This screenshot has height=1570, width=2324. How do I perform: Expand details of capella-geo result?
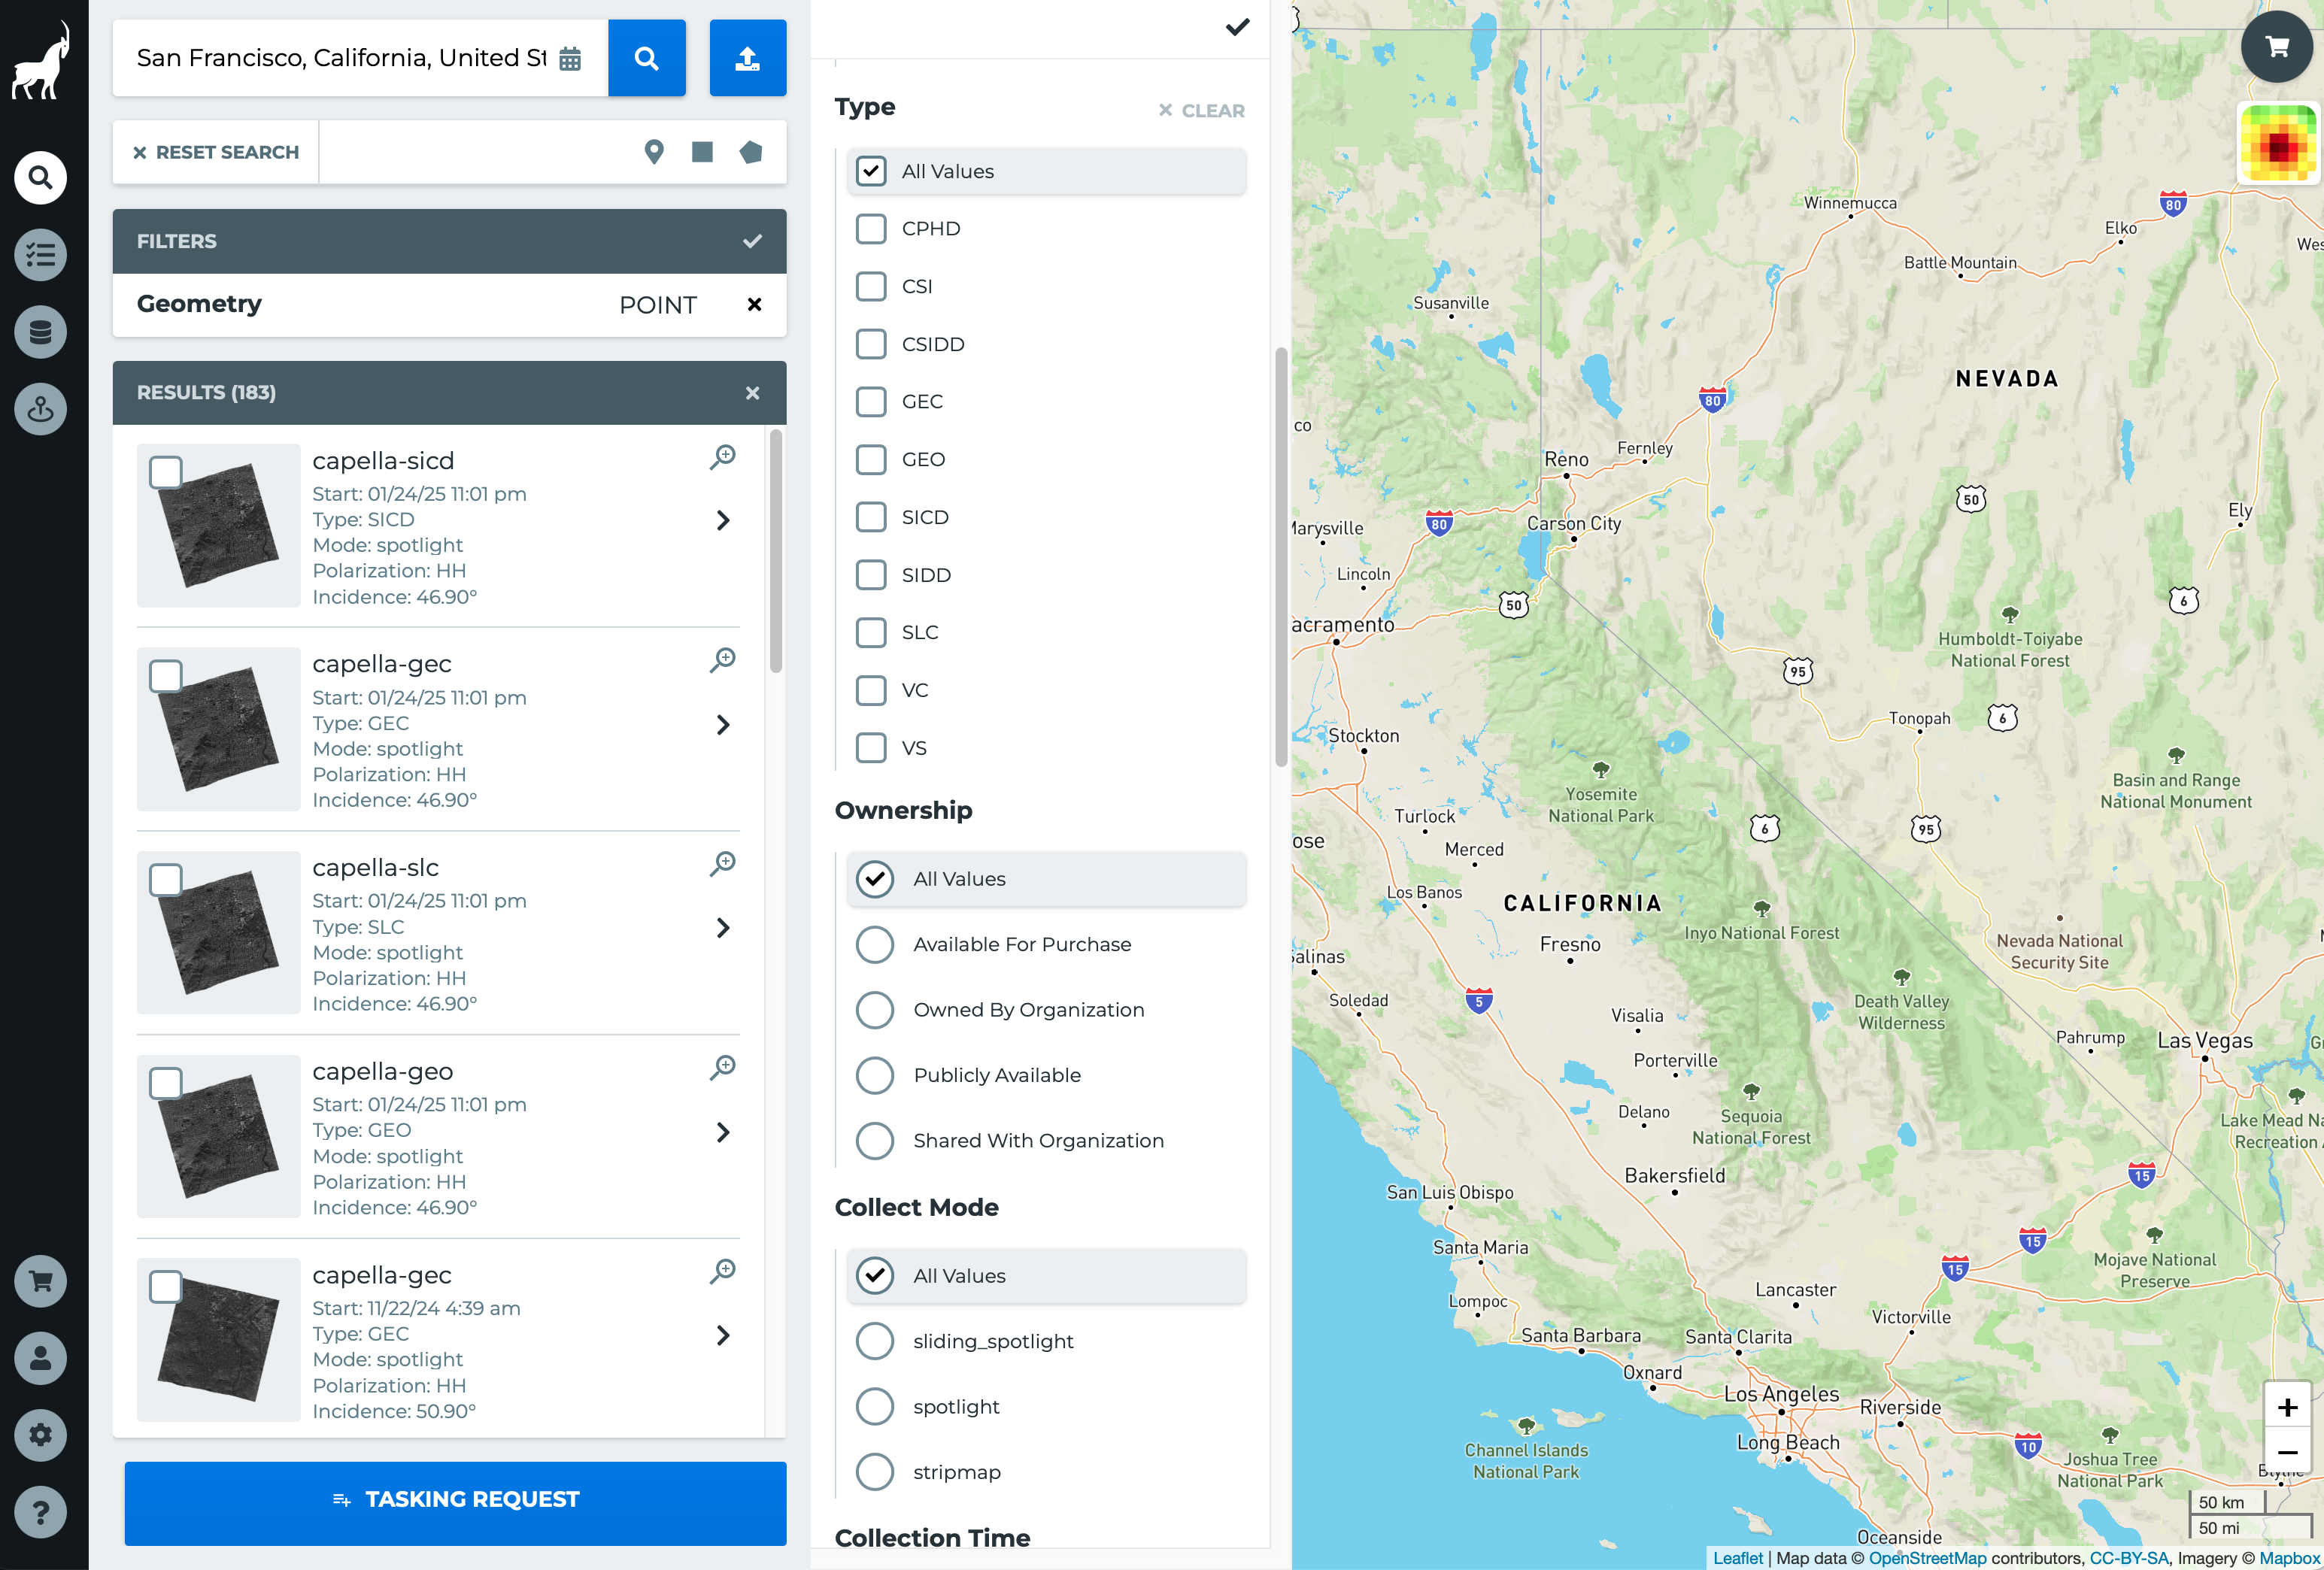(723, 1132)
